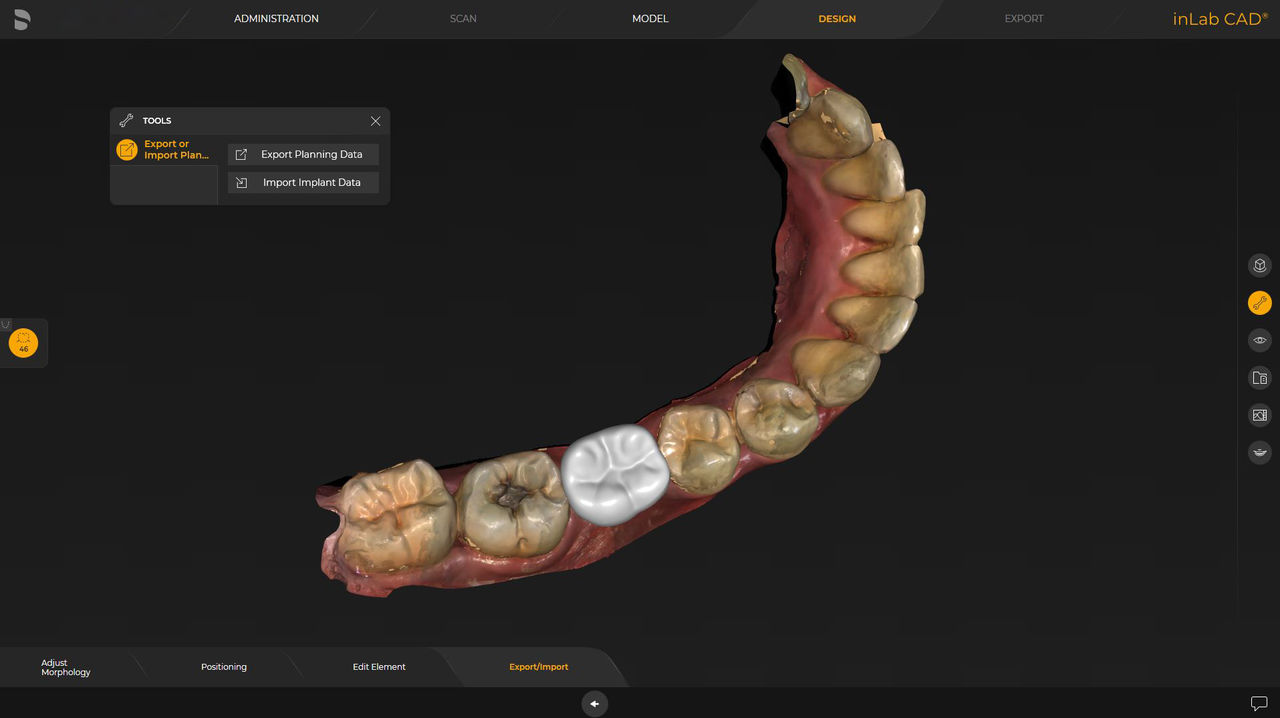Expand the Sirona logo menu top left

click(x=21, y=18)
